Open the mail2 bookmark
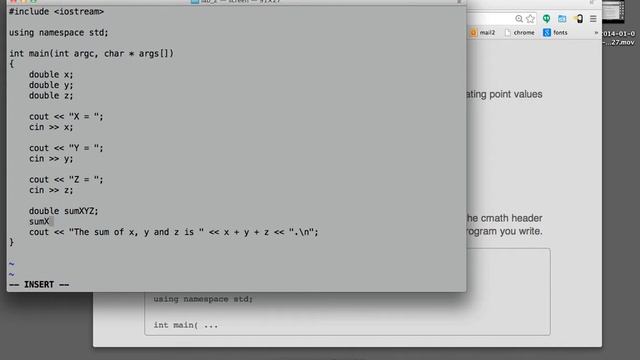640x360 pixels. [483, 33]
